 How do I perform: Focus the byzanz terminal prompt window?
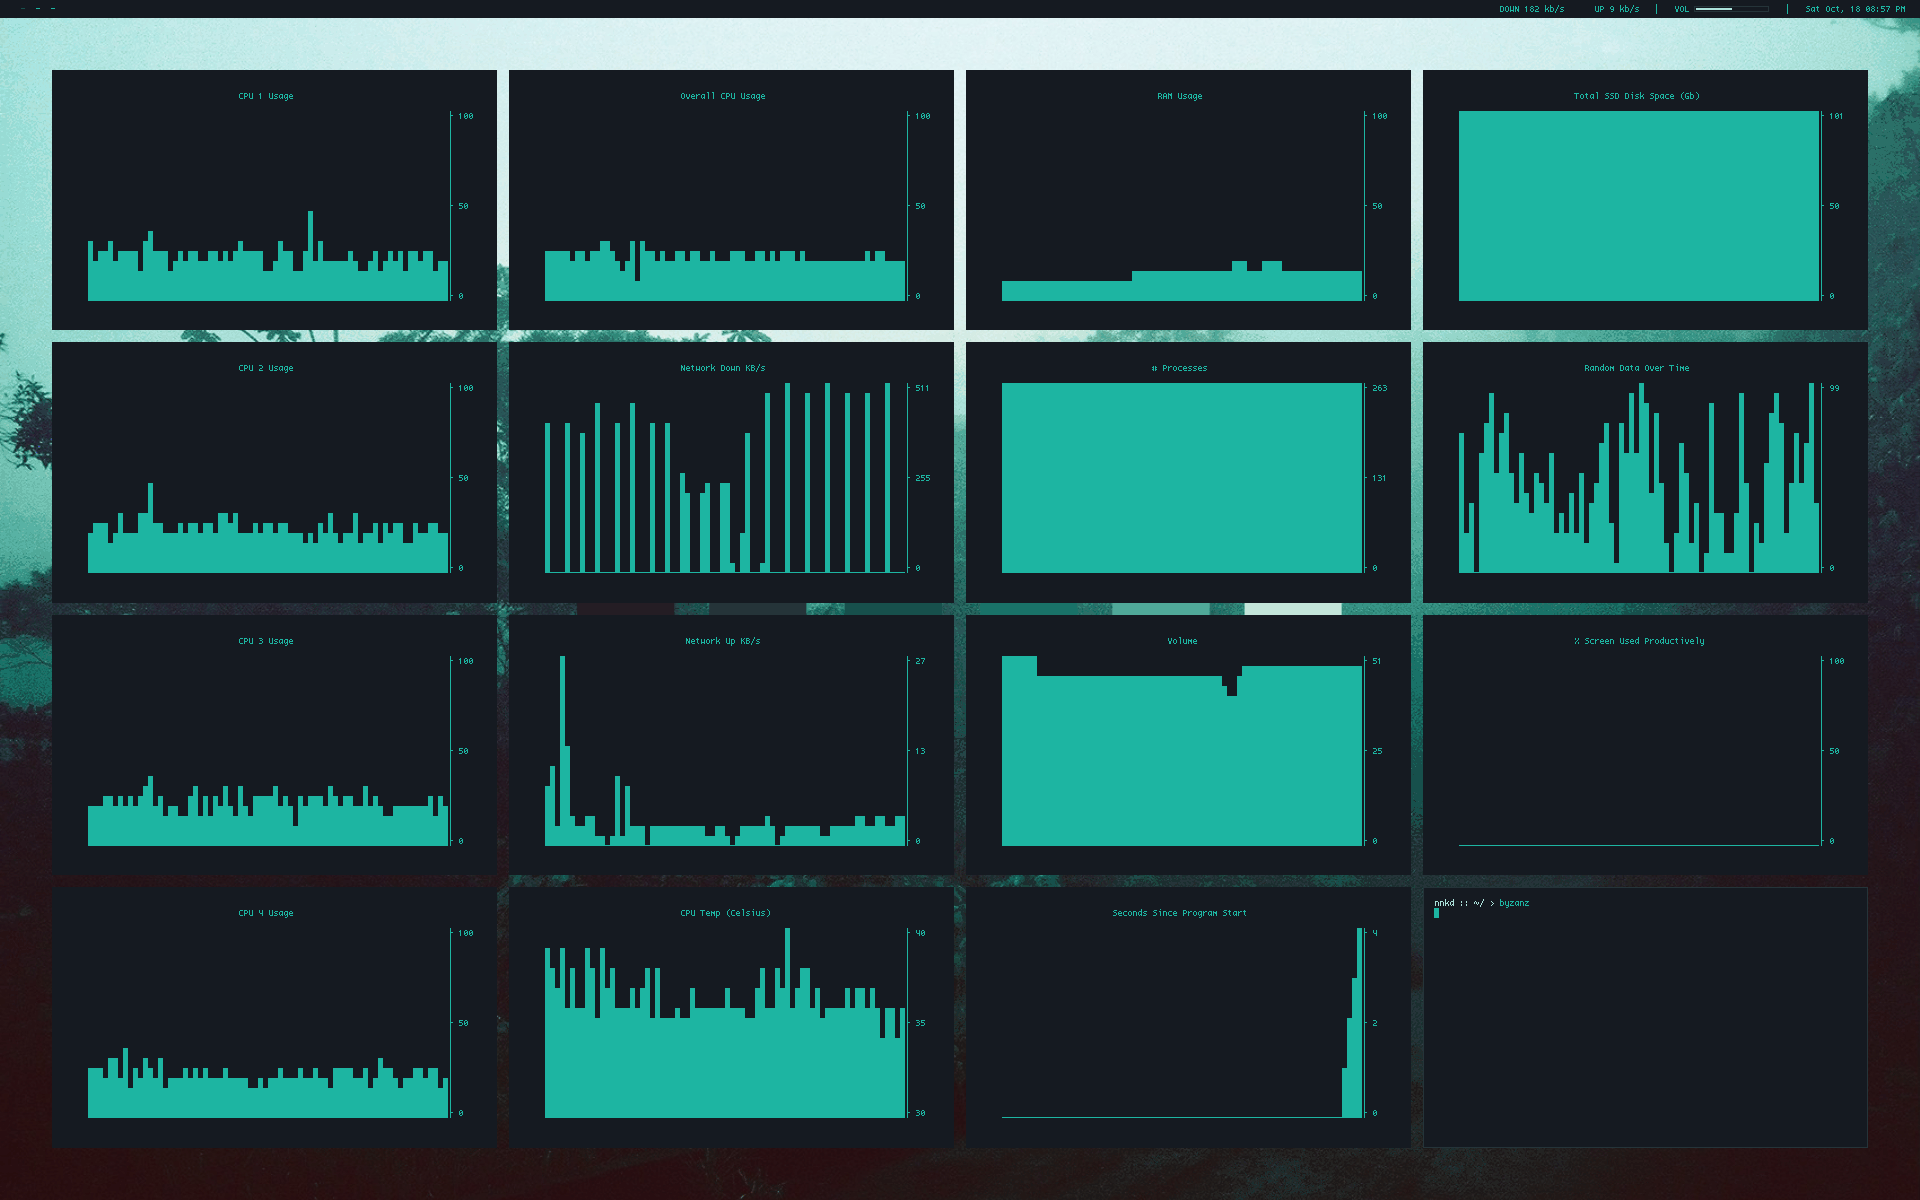point(1644,1016)
